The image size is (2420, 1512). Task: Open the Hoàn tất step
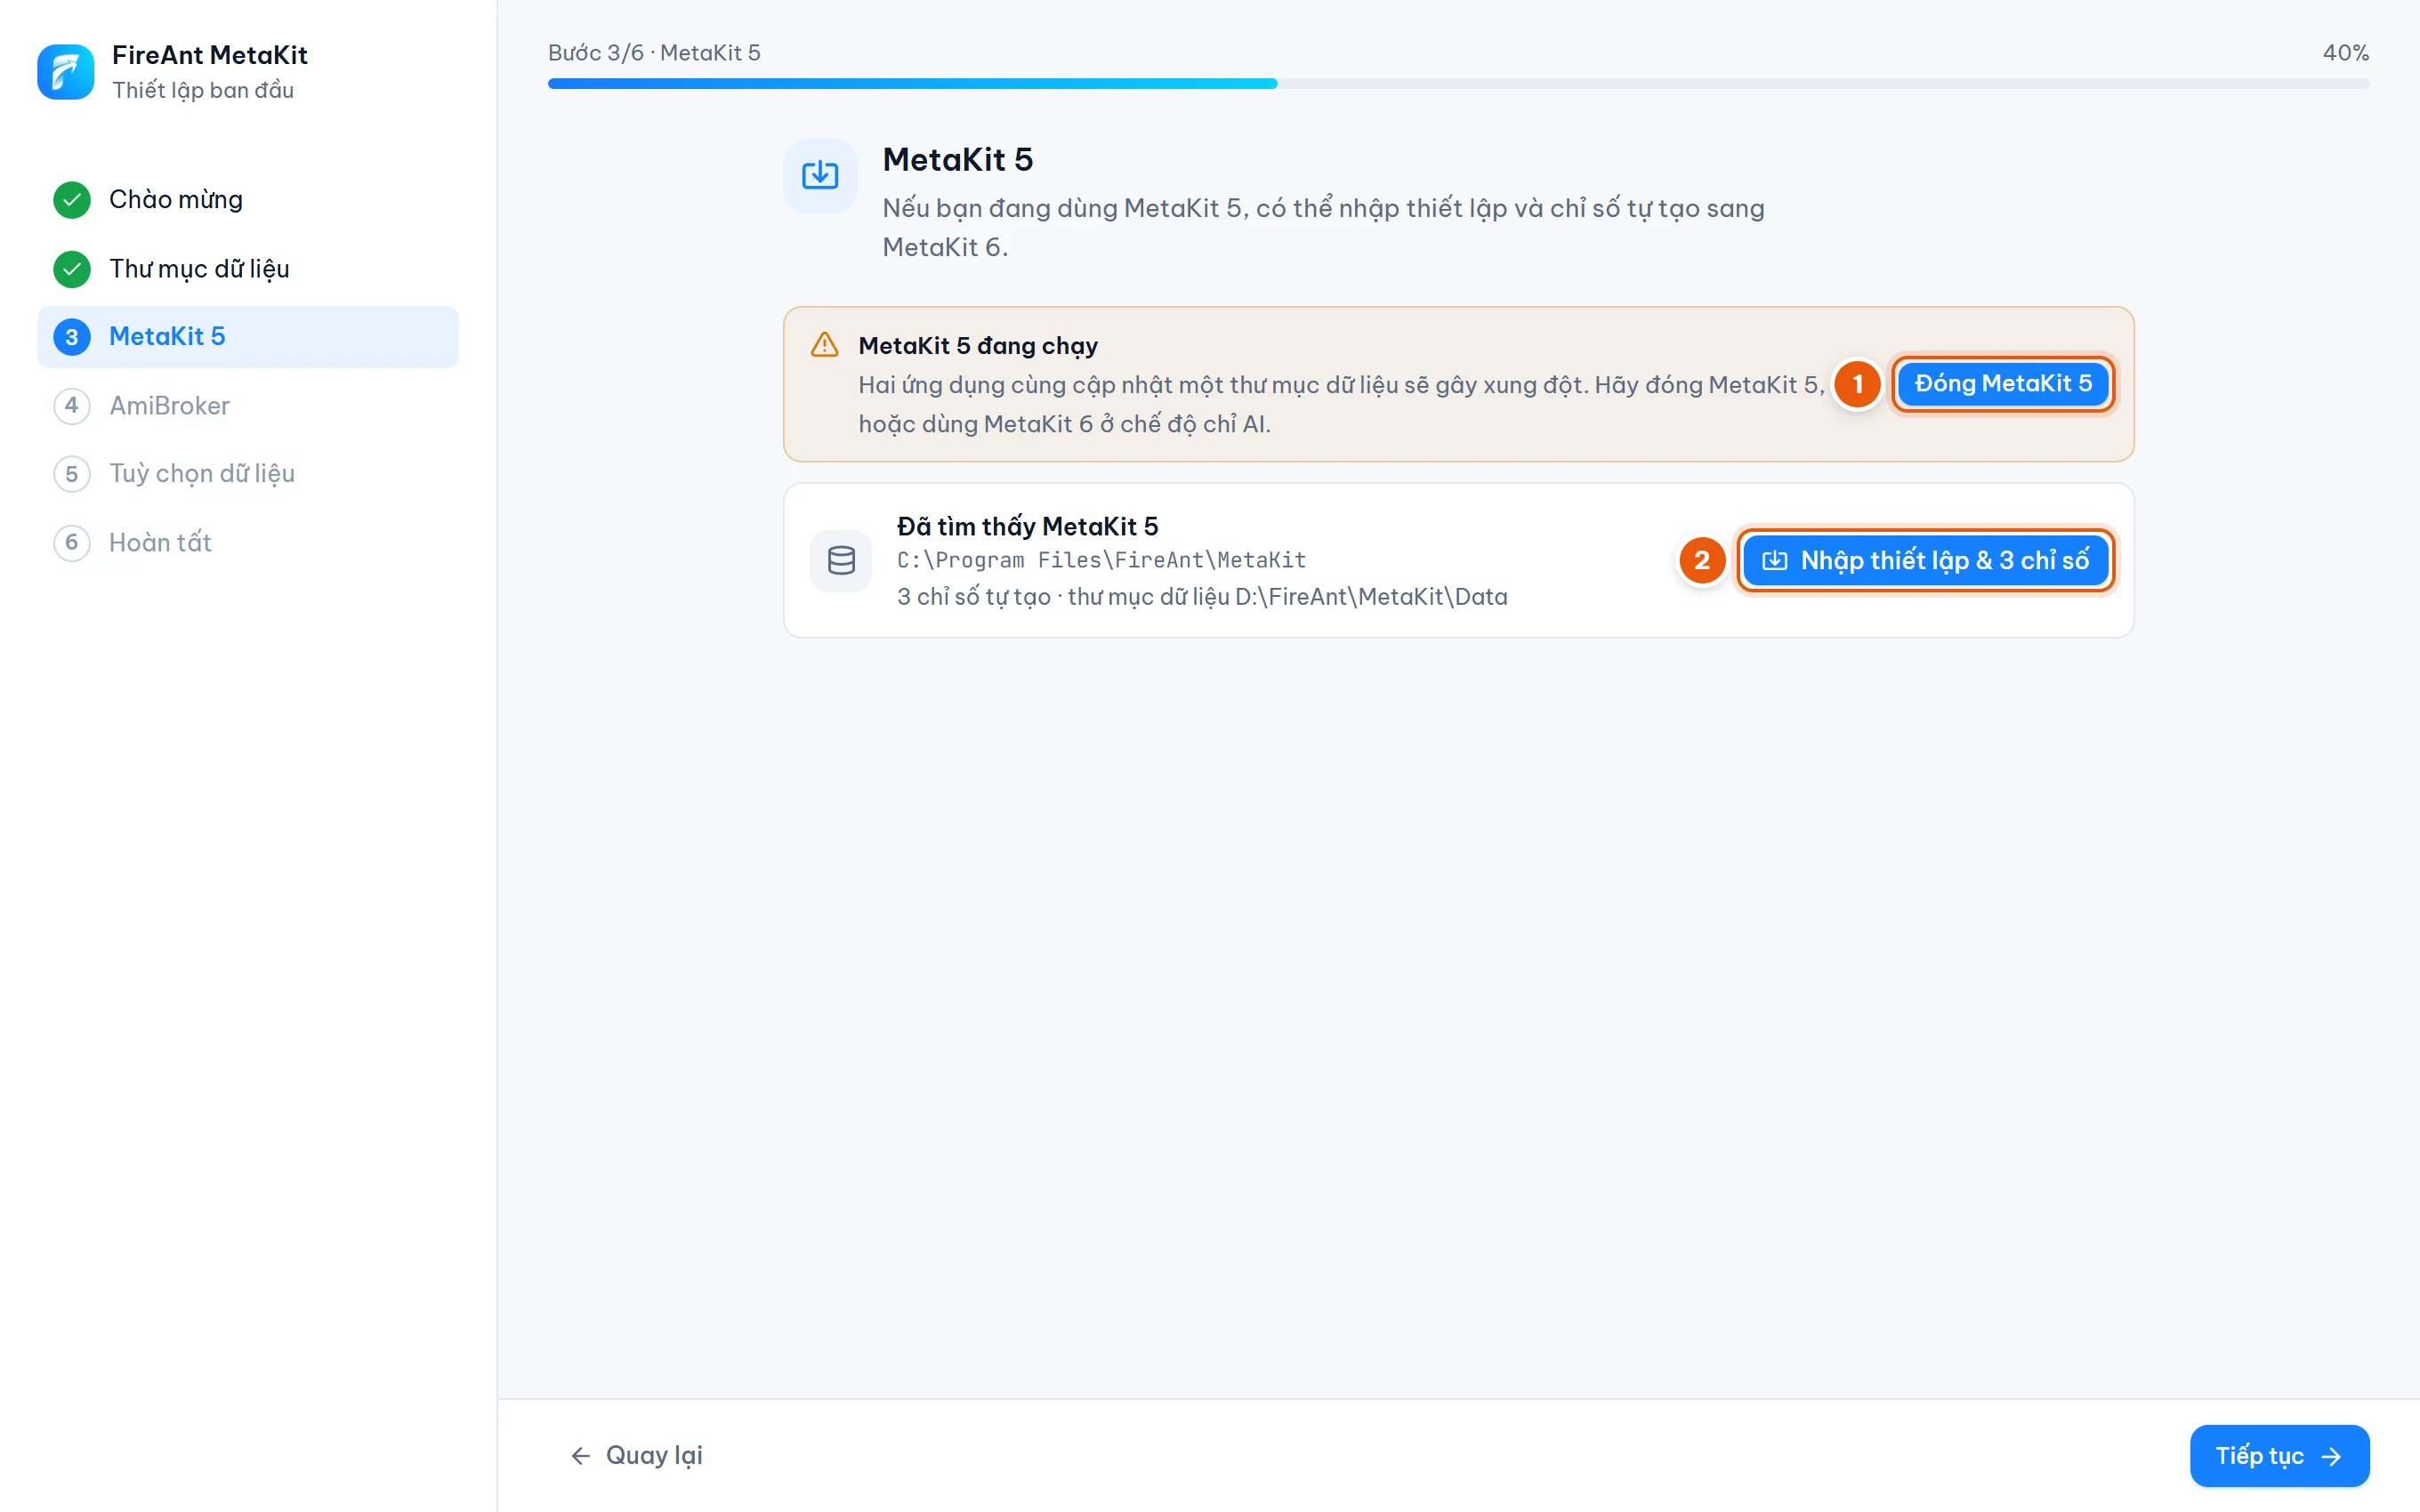tap(248, 542)
